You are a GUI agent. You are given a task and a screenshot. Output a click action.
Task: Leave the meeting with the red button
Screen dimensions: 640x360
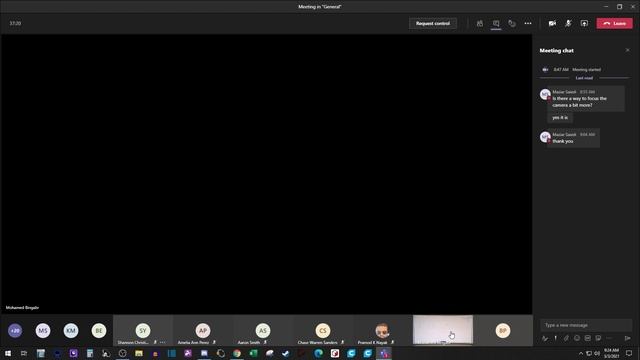(614, 23)
